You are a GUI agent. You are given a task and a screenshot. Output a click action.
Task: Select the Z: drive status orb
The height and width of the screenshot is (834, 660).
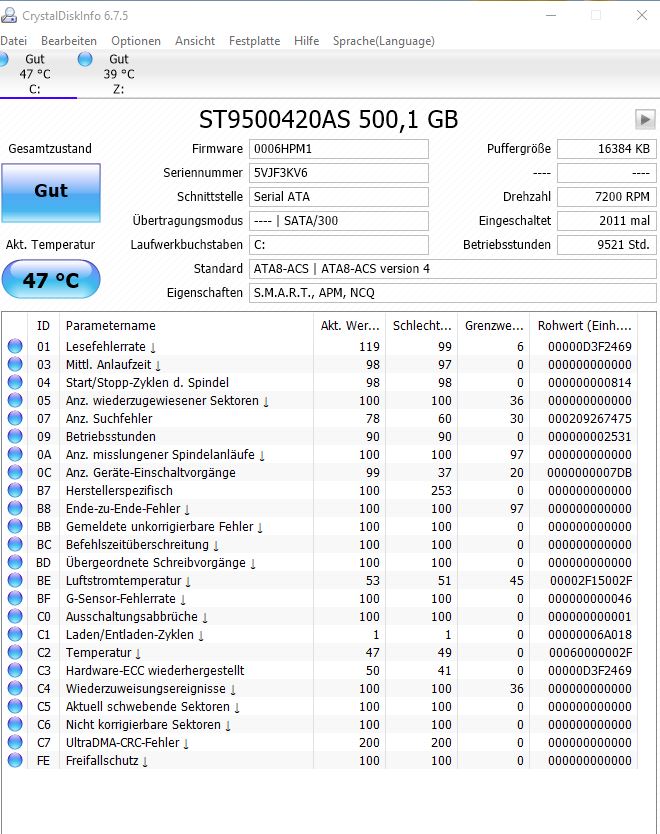pyautogui.click(x=85, y=59)
